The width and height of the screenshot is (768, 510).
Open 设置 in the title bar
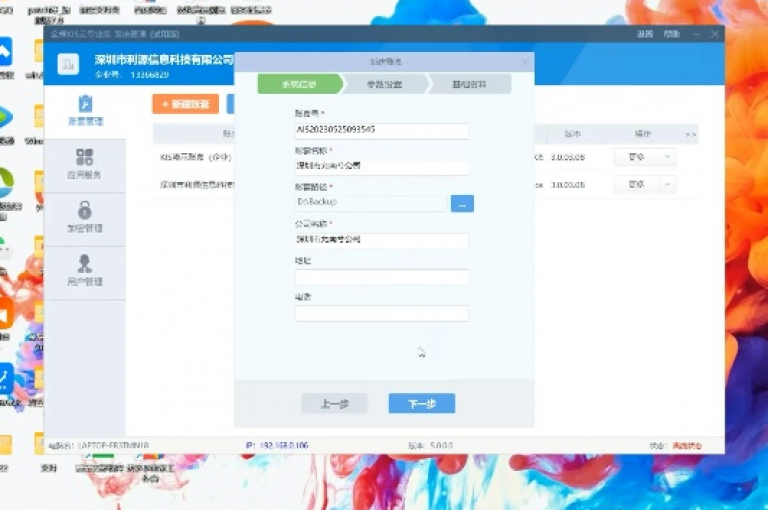pyautogui.click(x=645, y=34)
